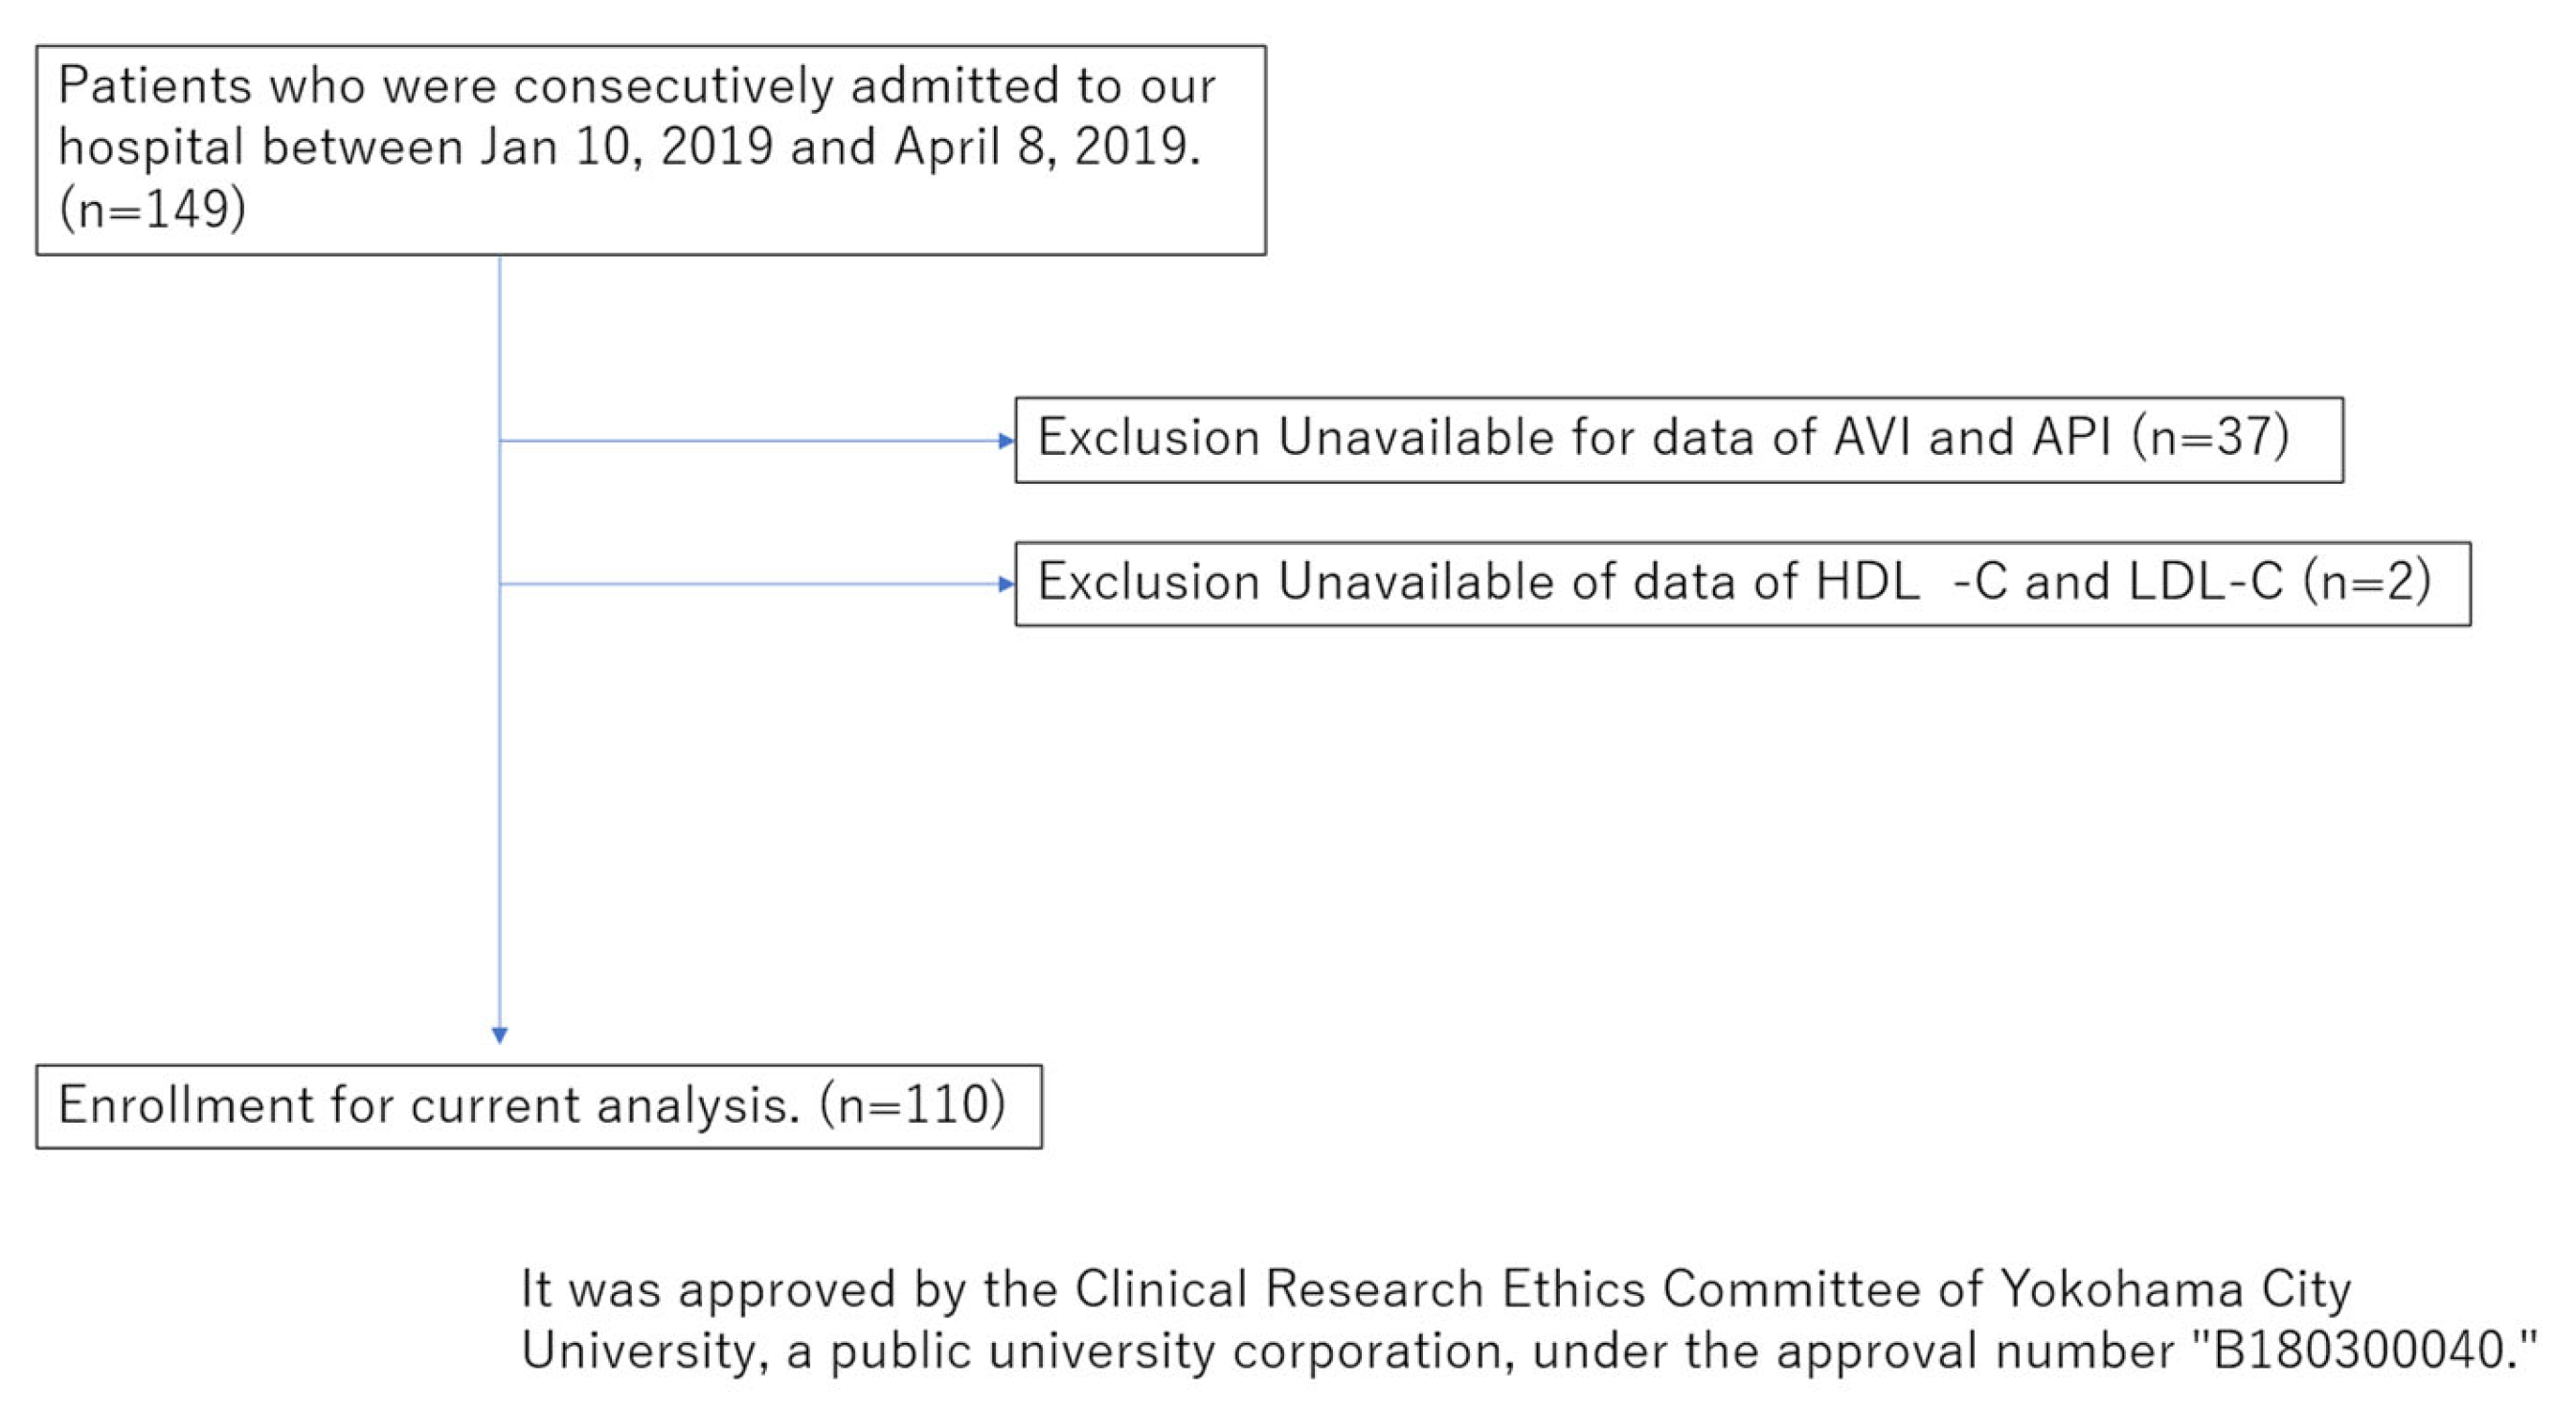Viewport: 2576px width, 1410px height.
Task: Click horizontal line leading to AVI exclusion box
Action: click(x=750, y=441)
